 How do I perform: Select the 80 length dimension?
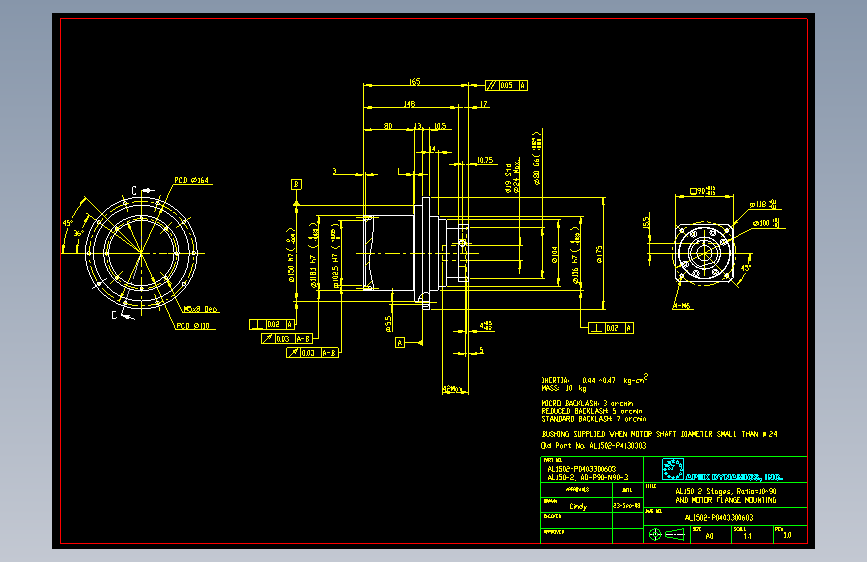click(x=388, y=126)
